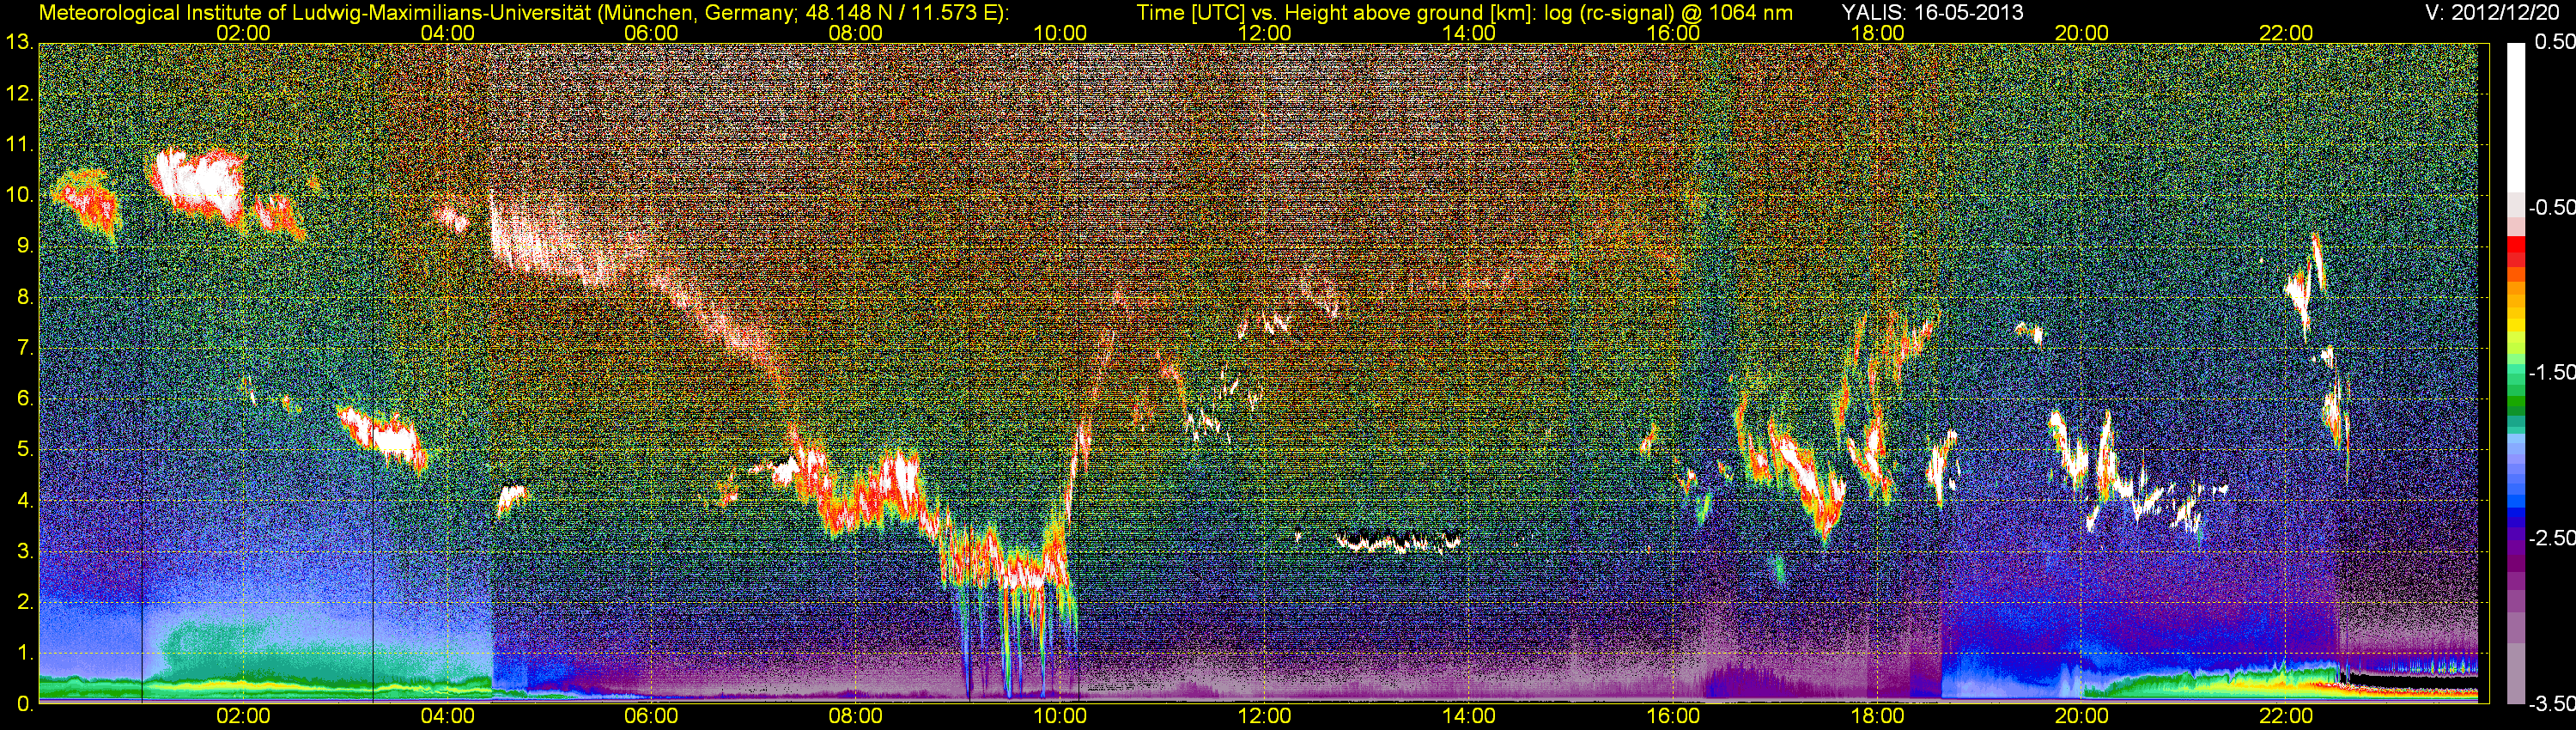Screen dimensions: 2576x730
Task: Click the bottom axis label 22:00
Action: (x=2286, y=716)
